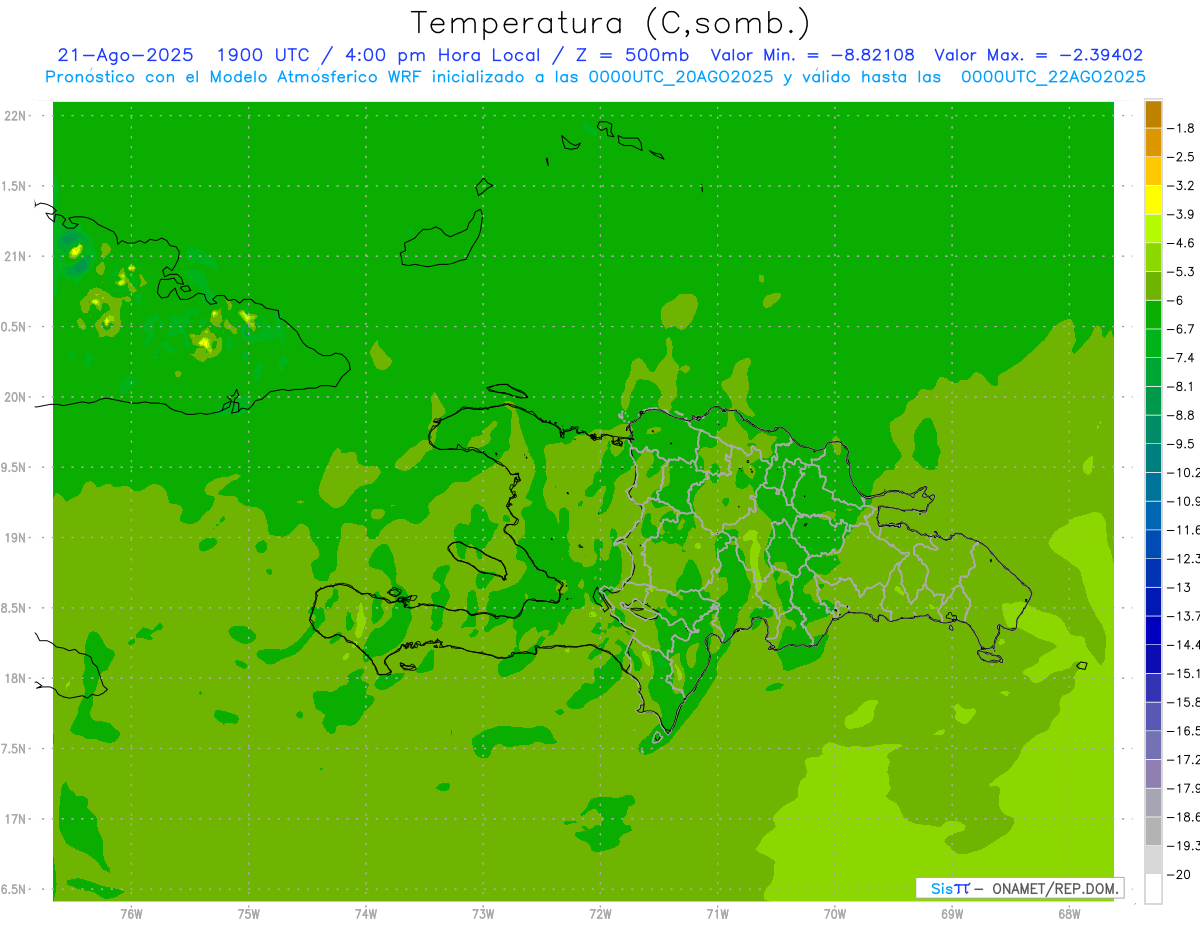Viewport: 1200px width, 927px height.
Task: Click the '-3.2' colorbar value
Action: [x=1181, y=186]
